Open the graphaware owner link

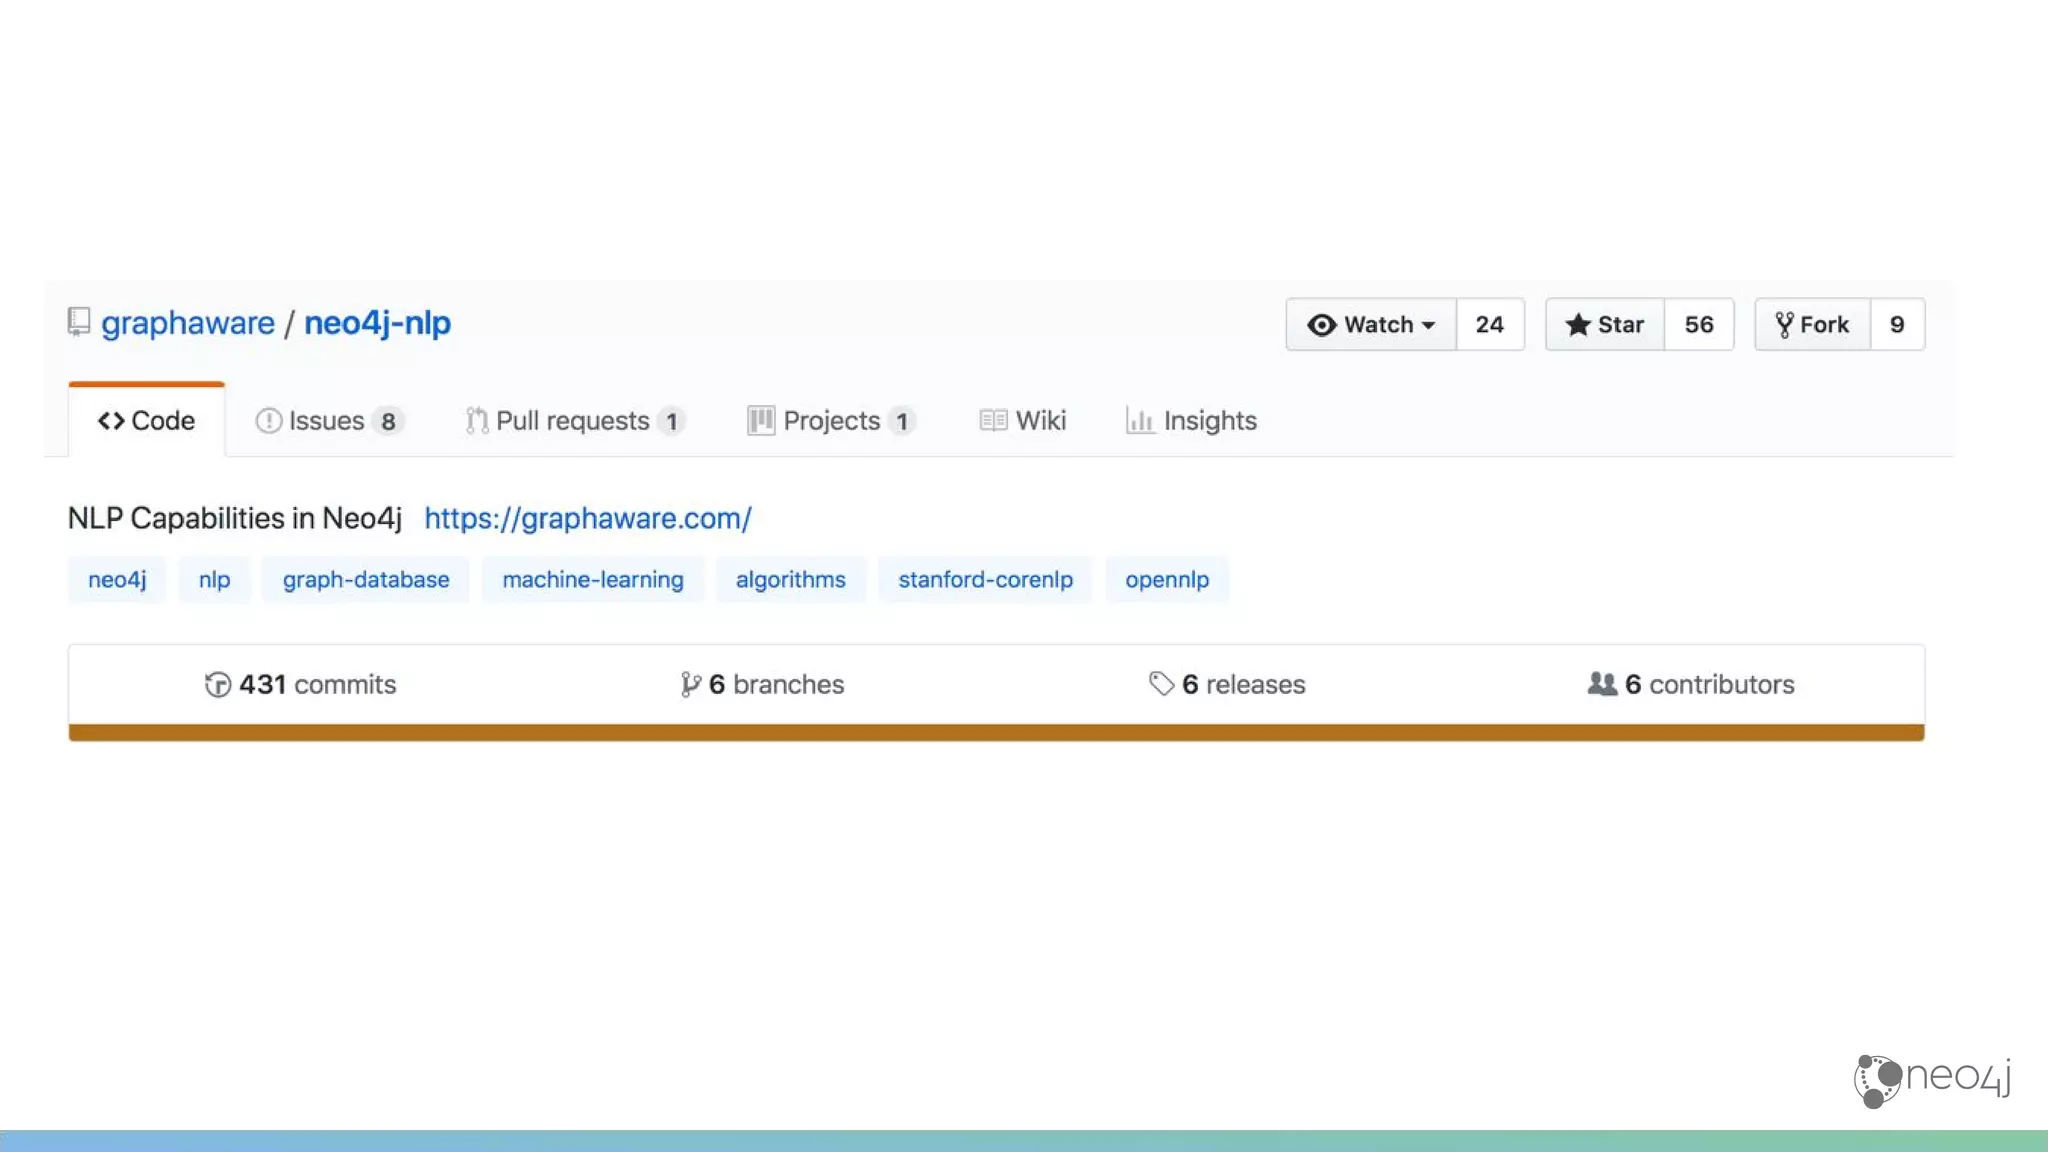tap(187, 323)
